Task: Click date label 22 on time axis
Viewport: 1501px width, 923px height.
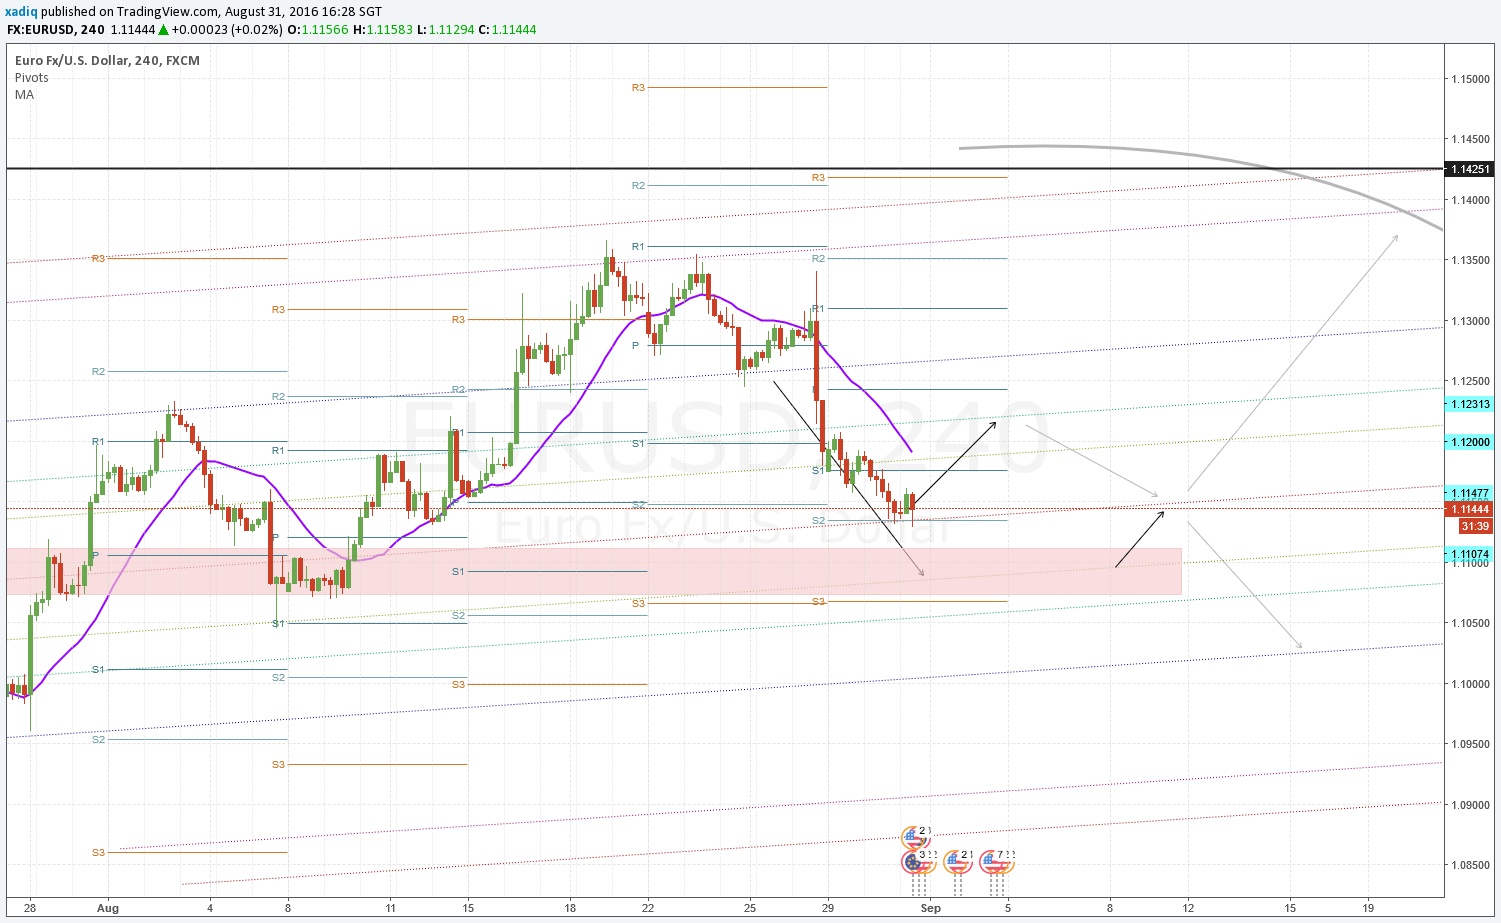Action: [x=648, y=908]
